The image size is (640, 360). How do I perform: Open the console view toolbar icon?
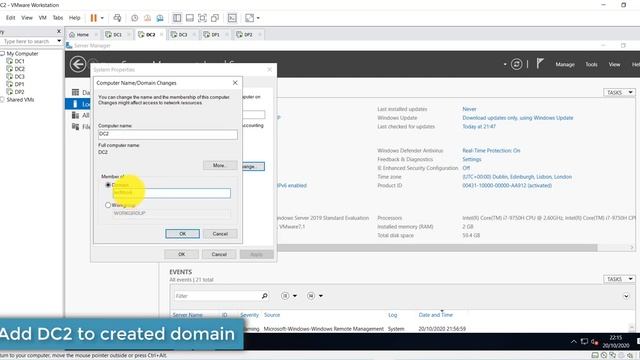pyautogui.click(x=232, y=18)
